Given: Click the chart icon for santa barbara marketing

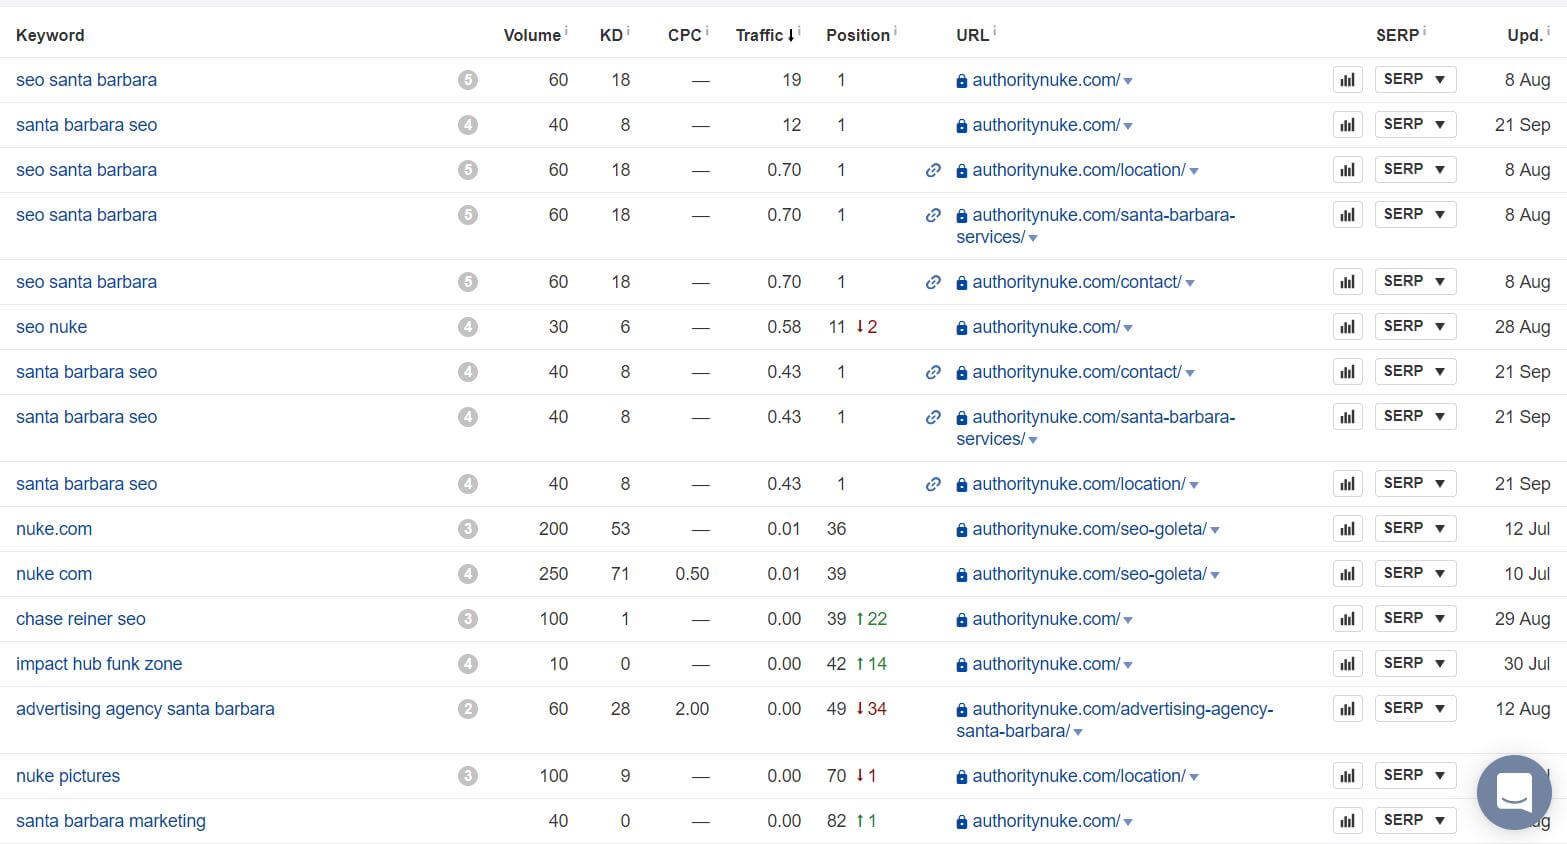Looking at the screenshot, I should click(x=1347, y=821).
